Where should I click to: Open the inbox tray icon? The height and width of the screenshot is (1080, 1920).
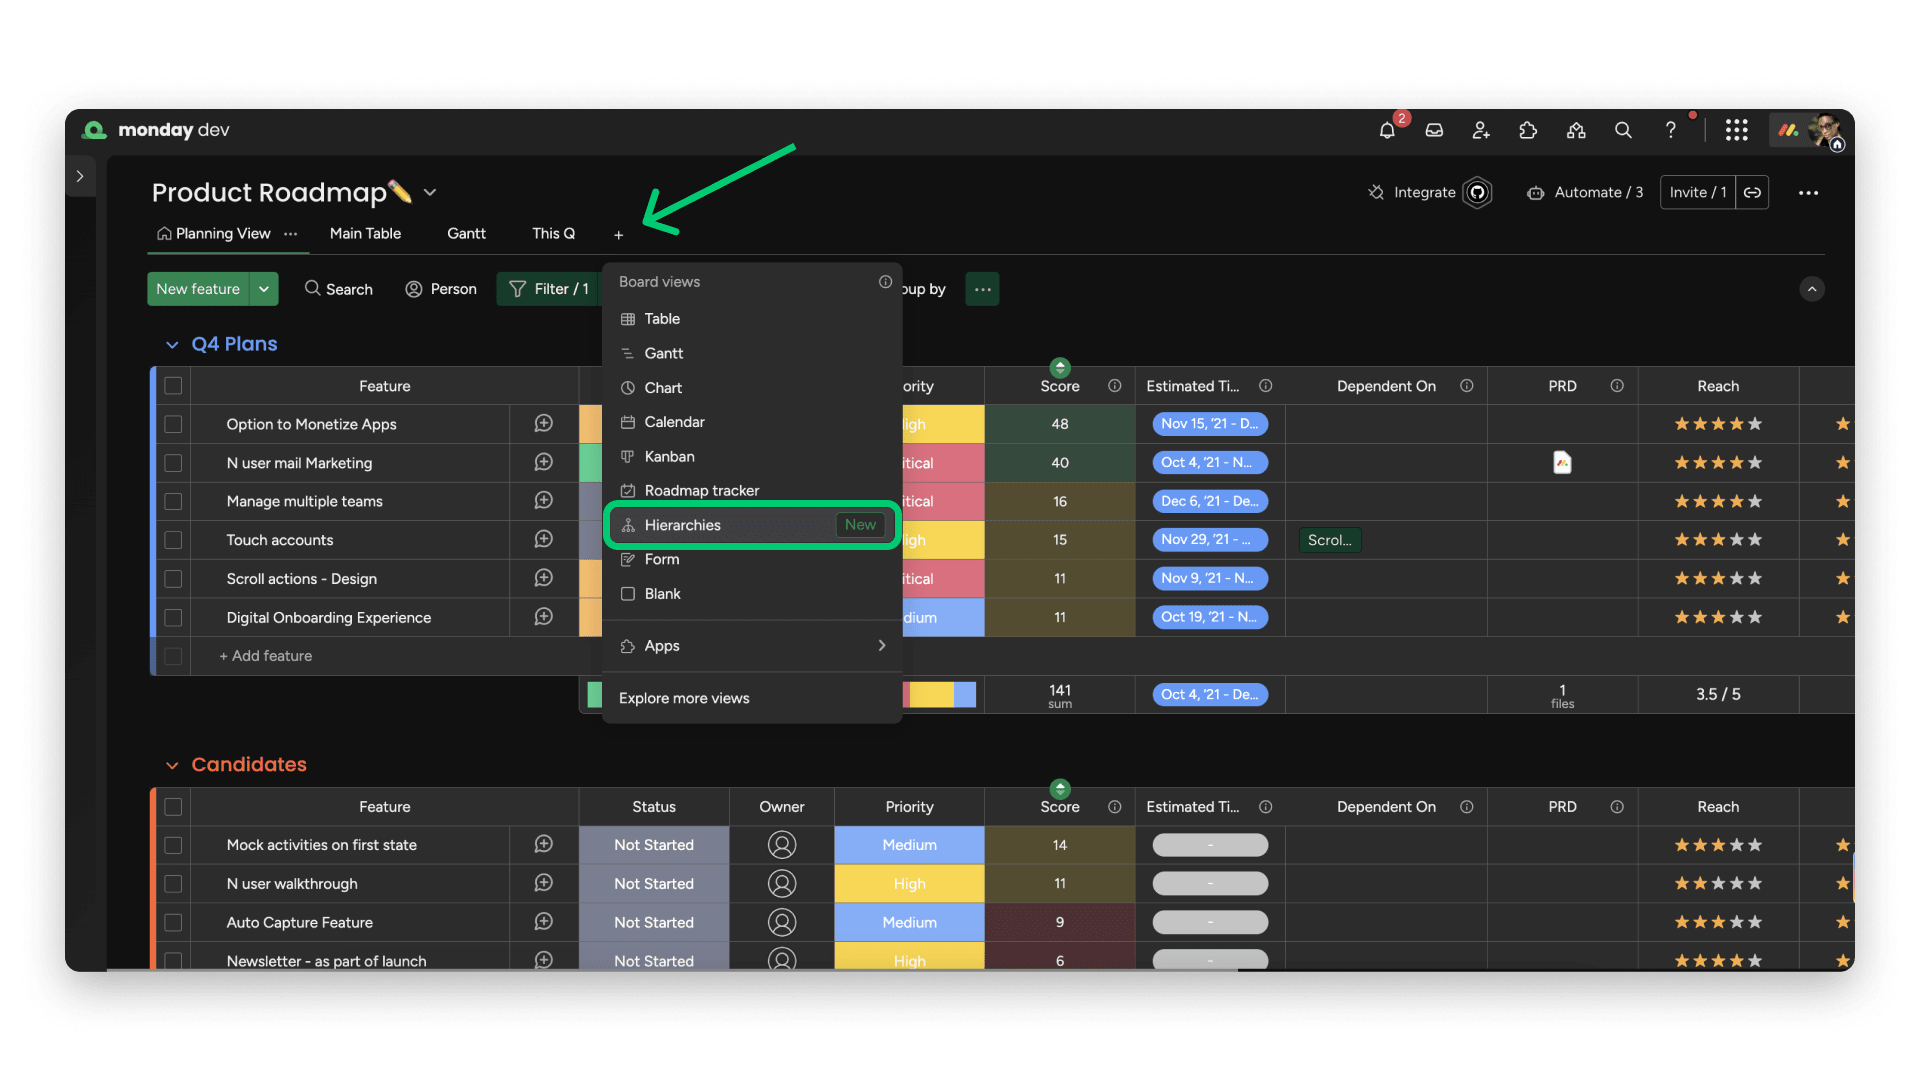click(1434, 131)
